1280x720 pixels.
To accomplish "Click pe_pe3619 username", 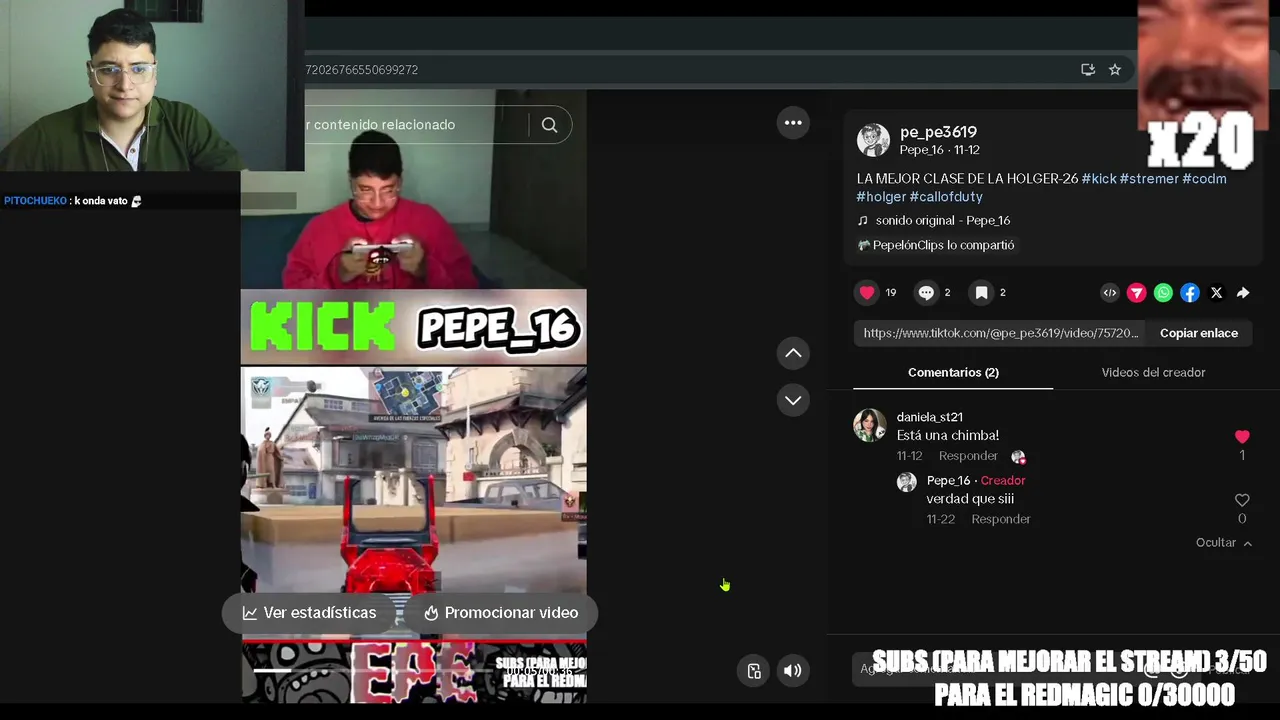I will [938, 132].
